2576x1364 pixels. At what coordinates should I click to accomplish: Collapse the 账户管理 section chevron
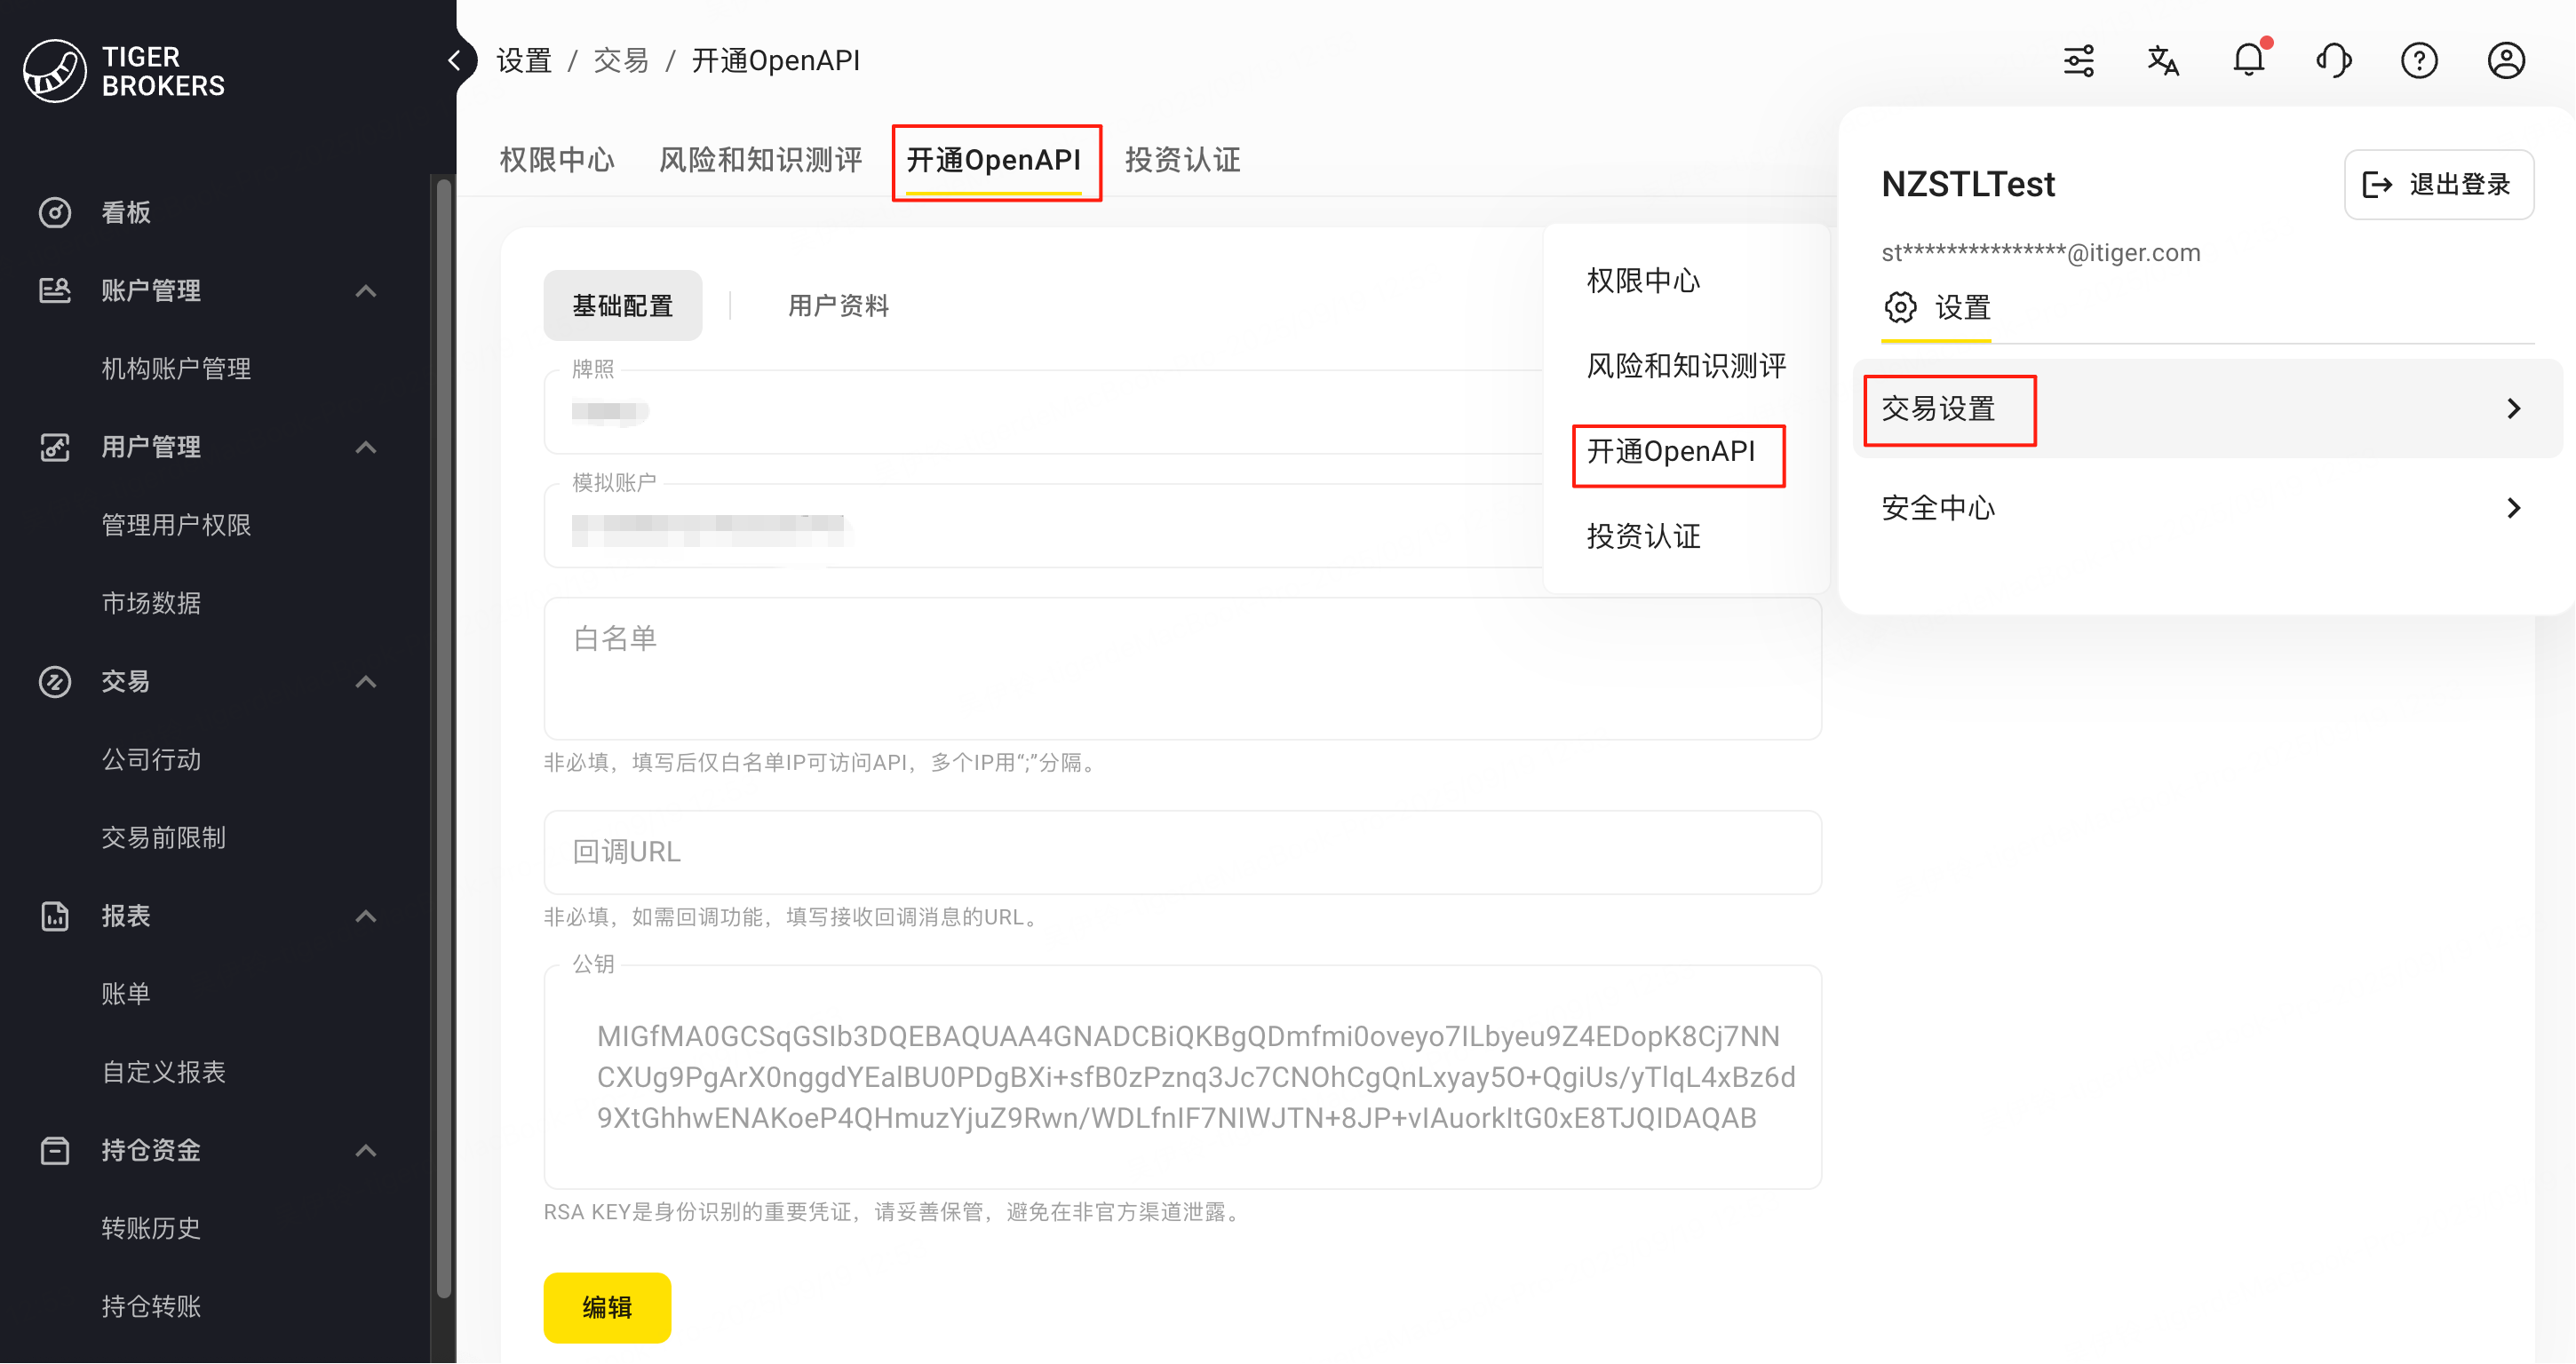(366, 291)
